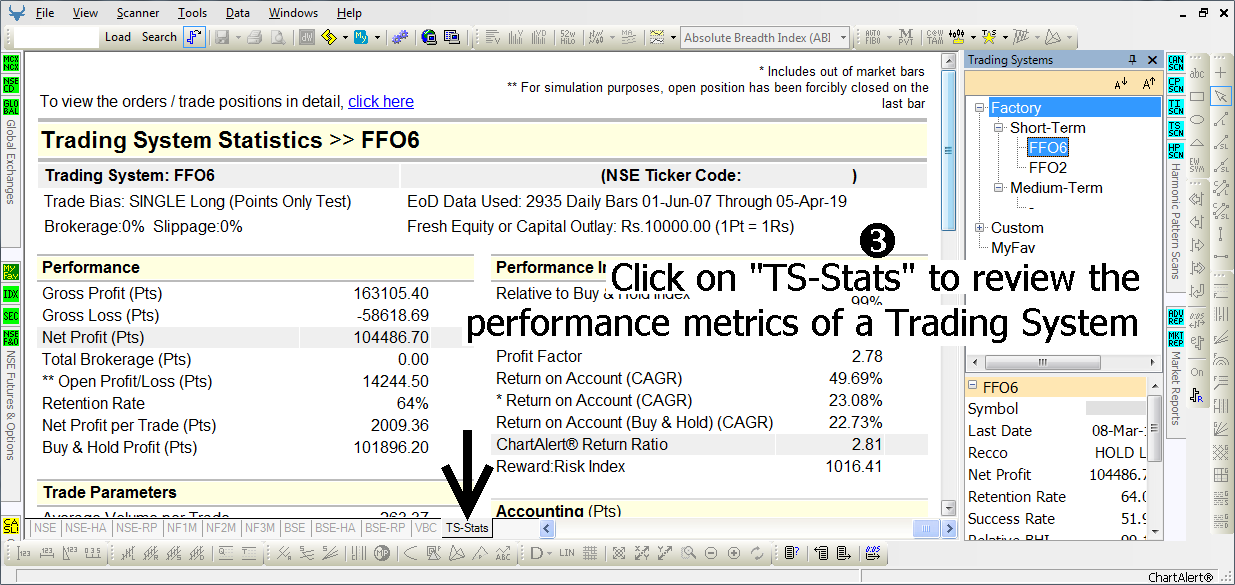Expand the Custom tree node

pos(979,227)
